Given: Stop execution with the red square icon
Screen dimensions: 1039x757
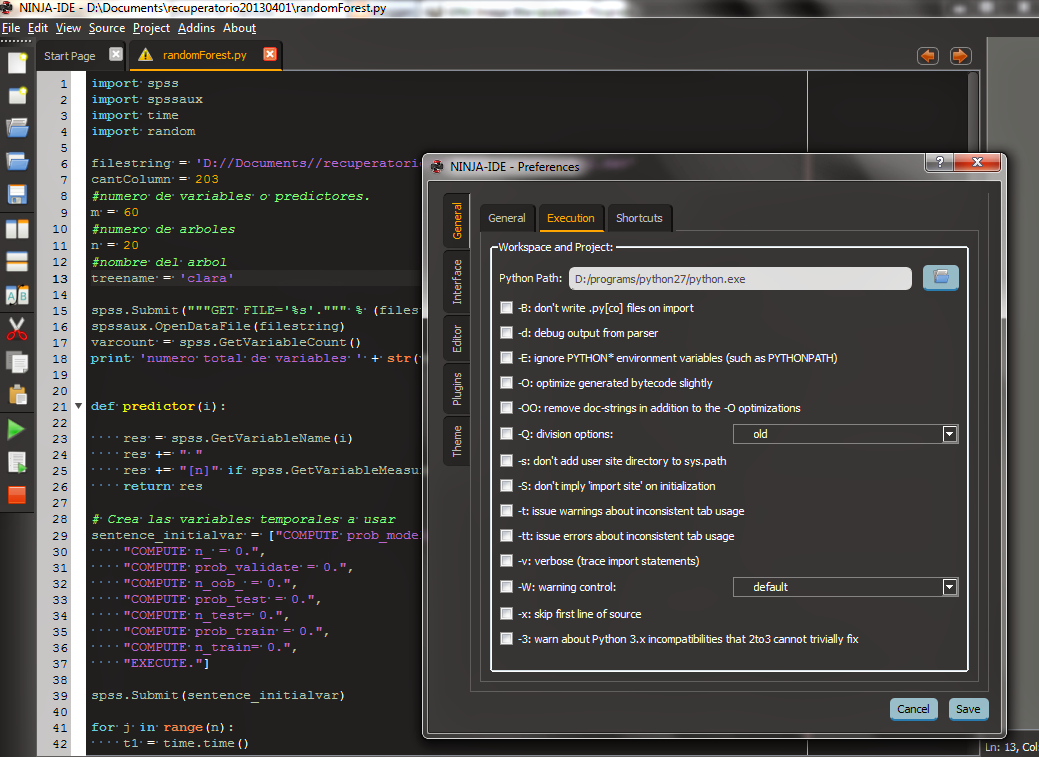Looking at the screenshot, I should (x=17, y=495).
